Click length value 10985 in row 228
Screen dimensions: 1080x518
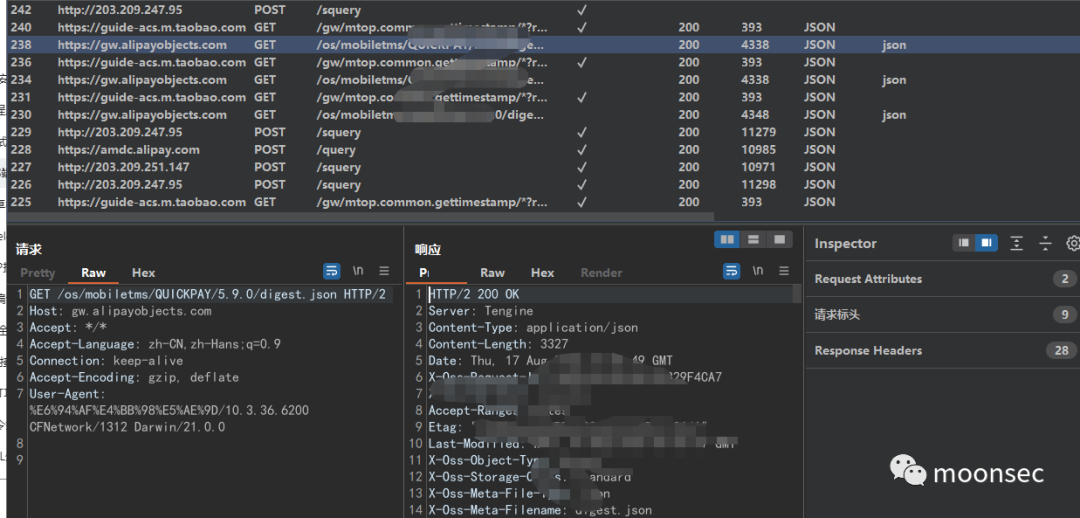pos(758,149)
